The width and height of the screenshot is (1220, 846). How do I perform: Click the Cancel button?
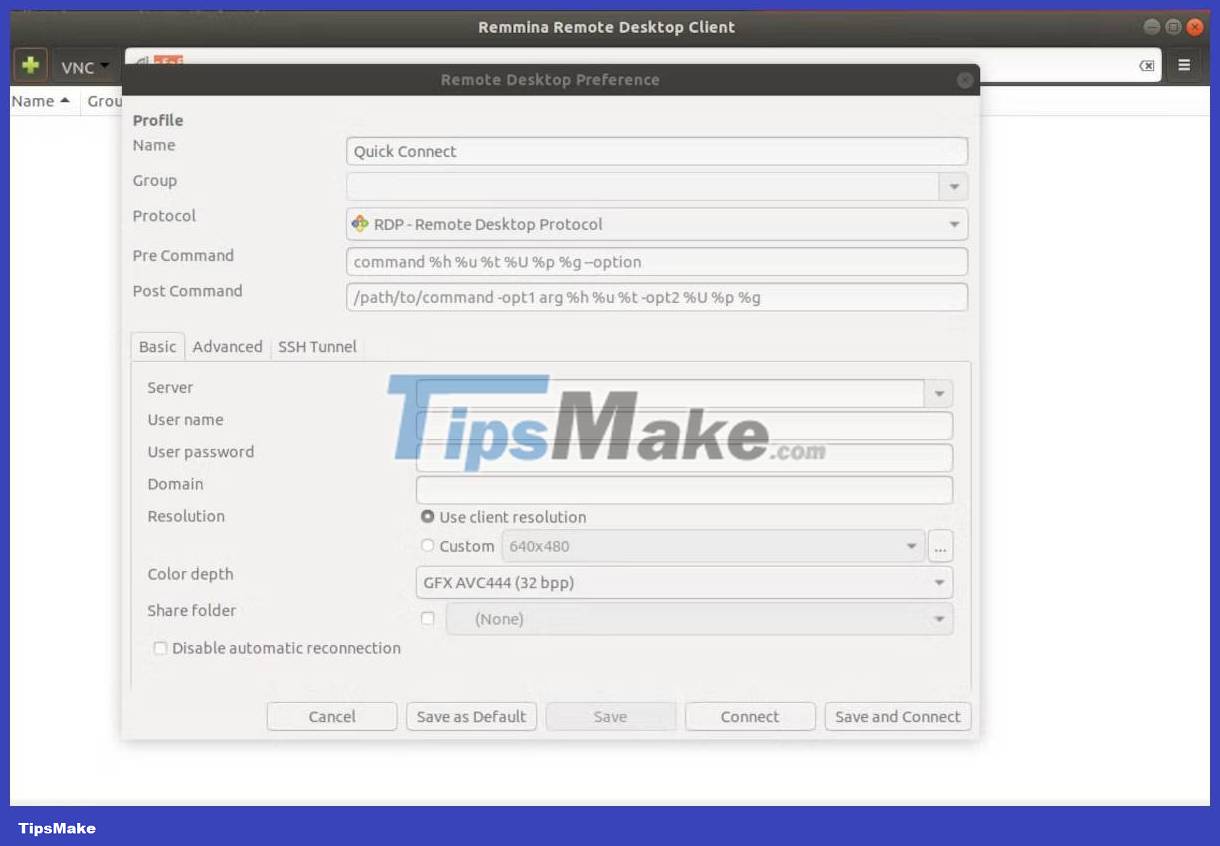point(332,716)
